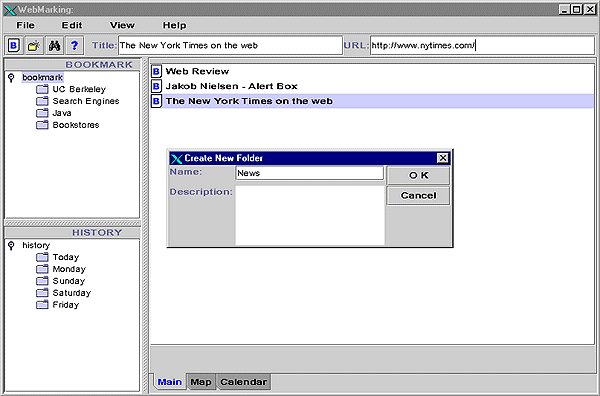Viewport: 600px width, 396px height.
Task: Select the bookmark root label
Action: (x=42, y=78)
